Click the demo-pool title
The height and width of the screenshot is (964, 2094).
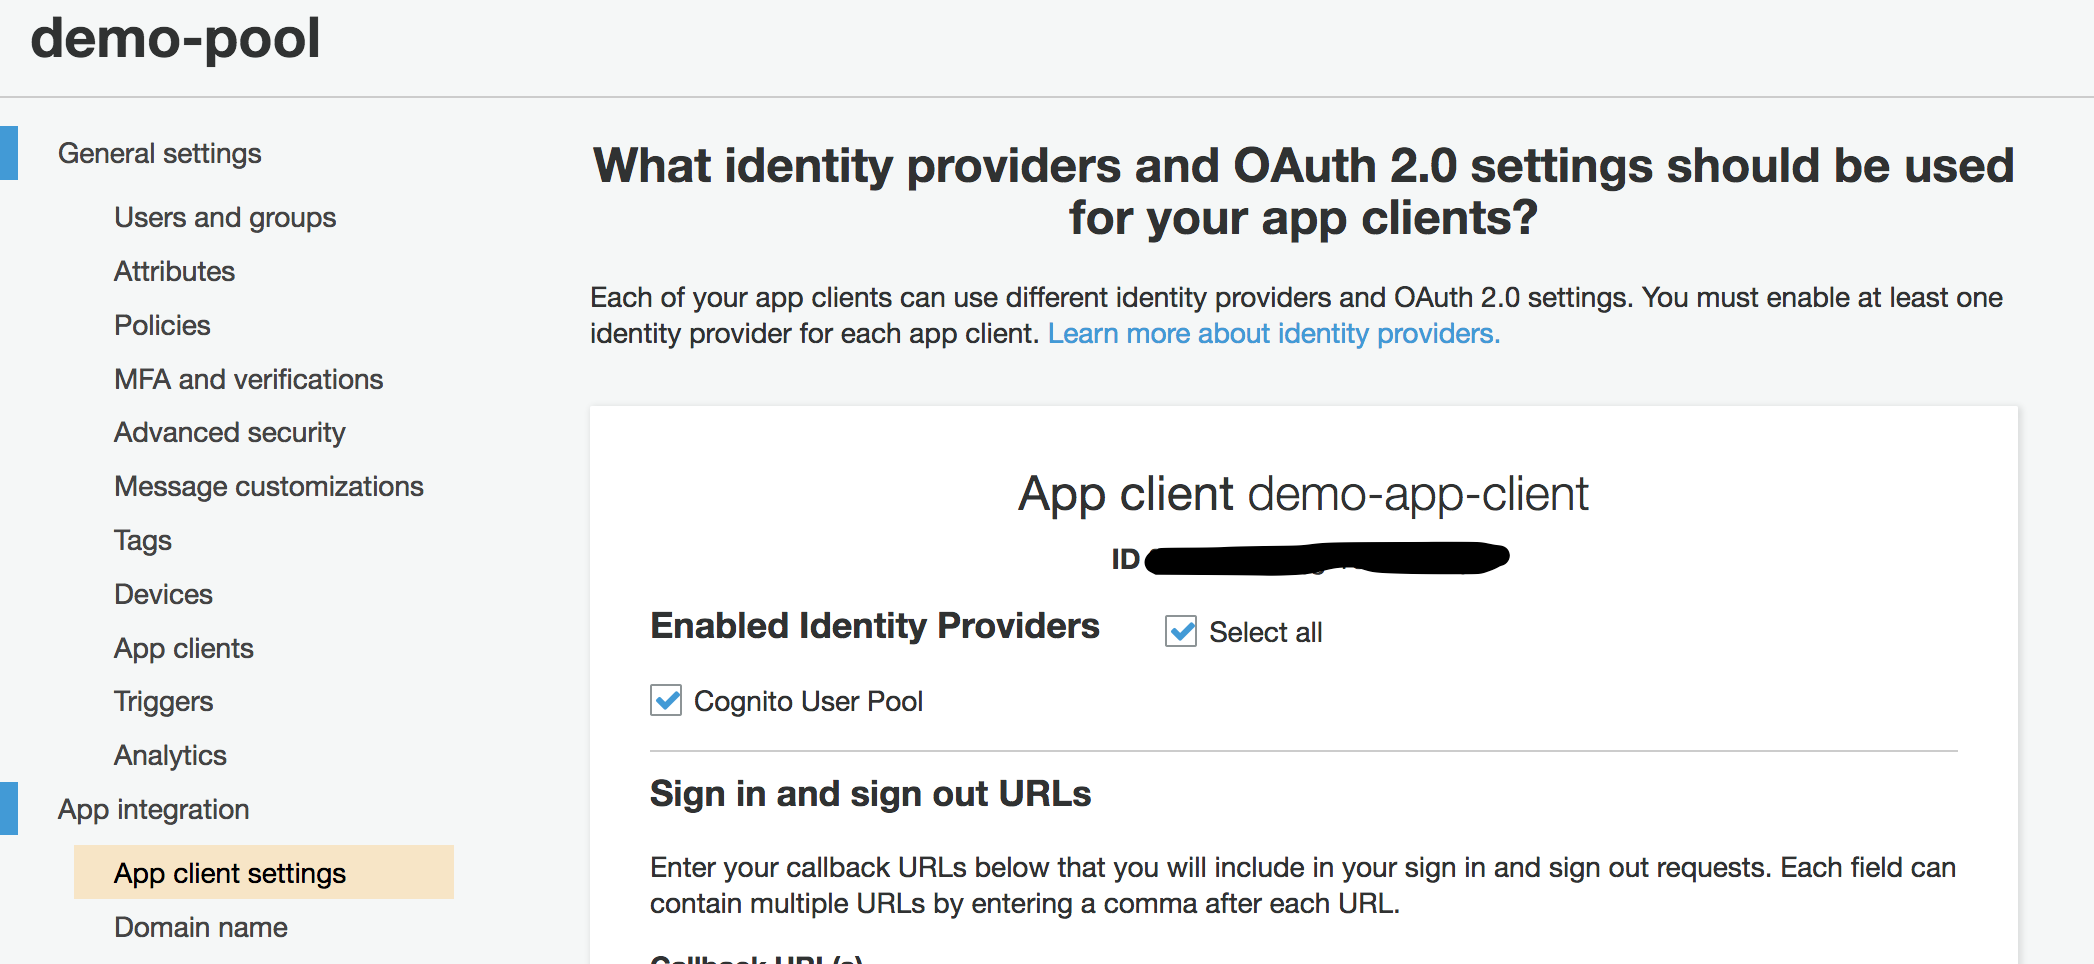tap(175, 38)
